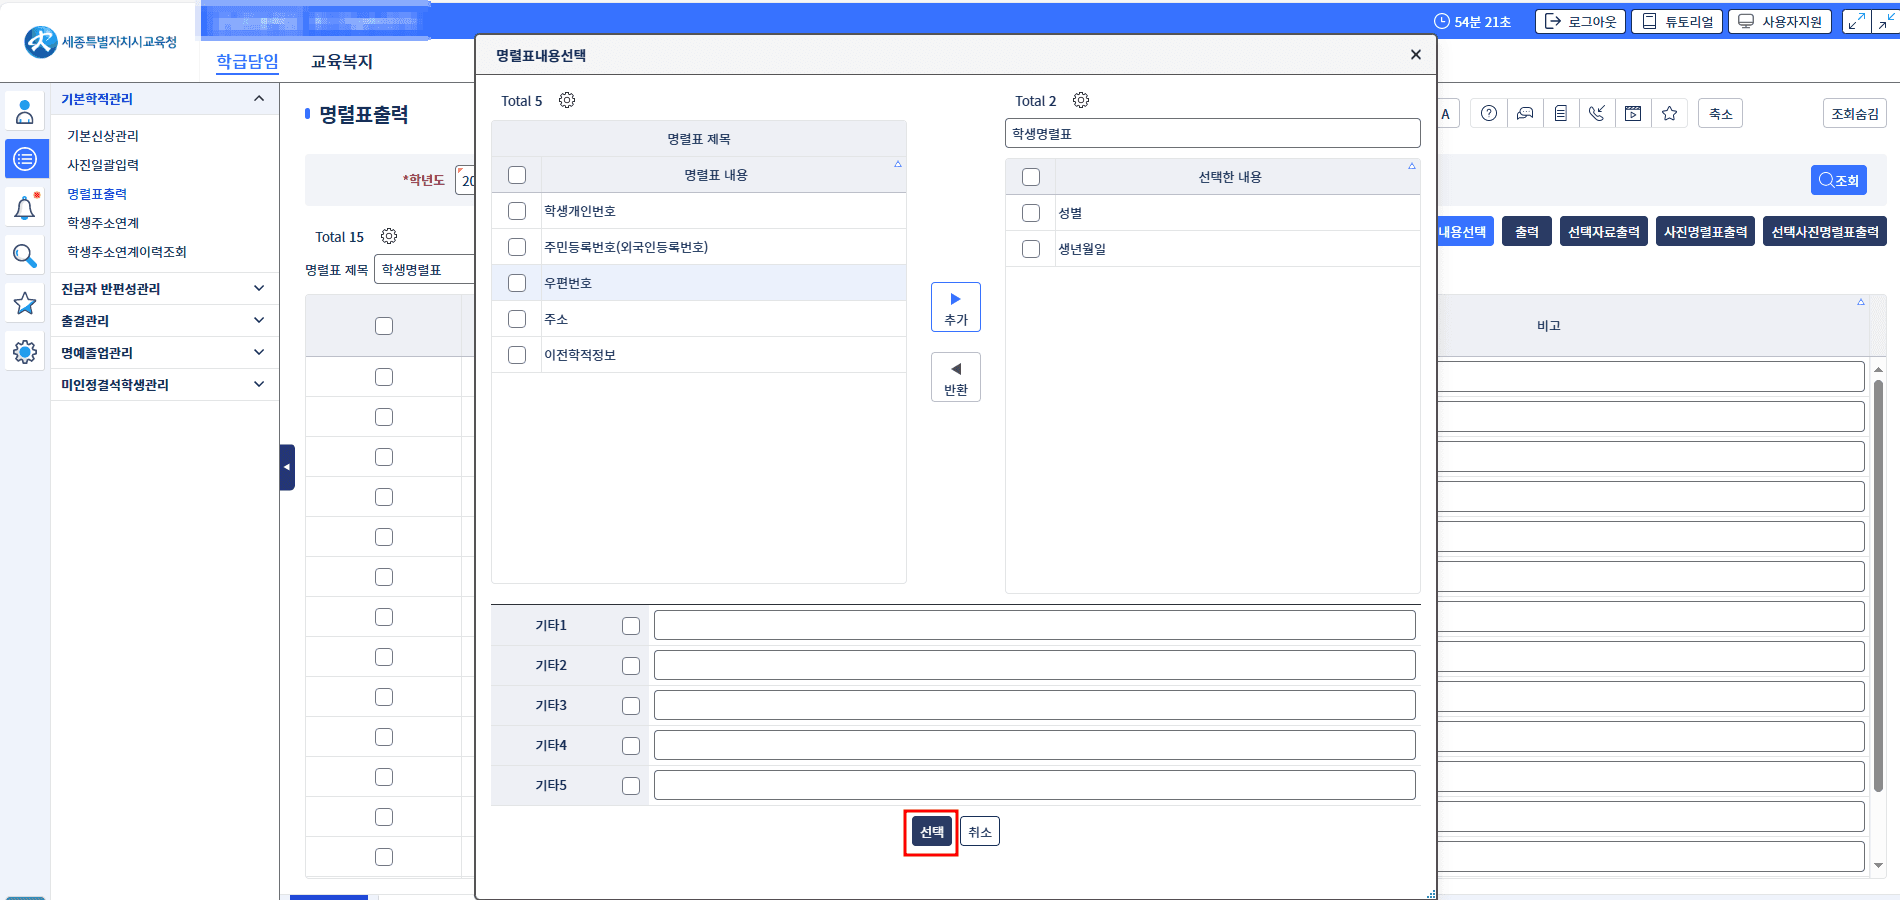Viewport: 1900px width, 900px height.
Task: Click the shrink screen arrows icon
Action: [x=1886, y=21]
